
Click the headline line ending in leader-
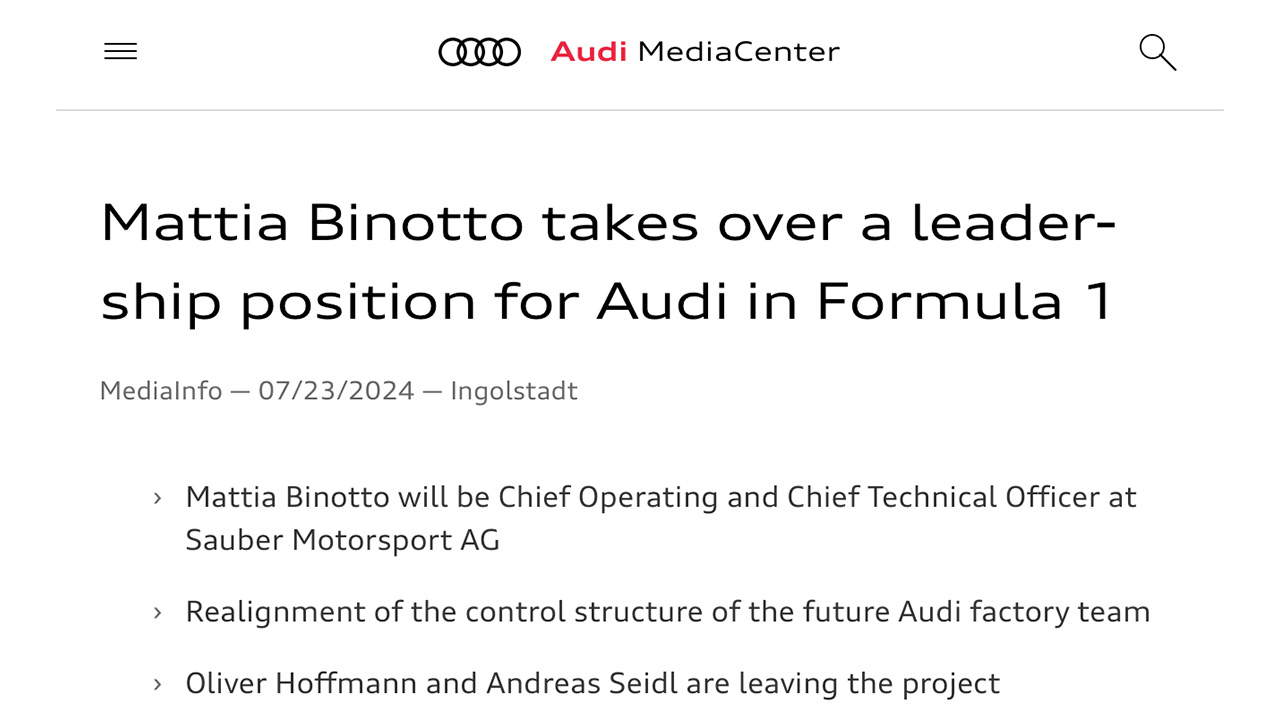pos(608,222)
